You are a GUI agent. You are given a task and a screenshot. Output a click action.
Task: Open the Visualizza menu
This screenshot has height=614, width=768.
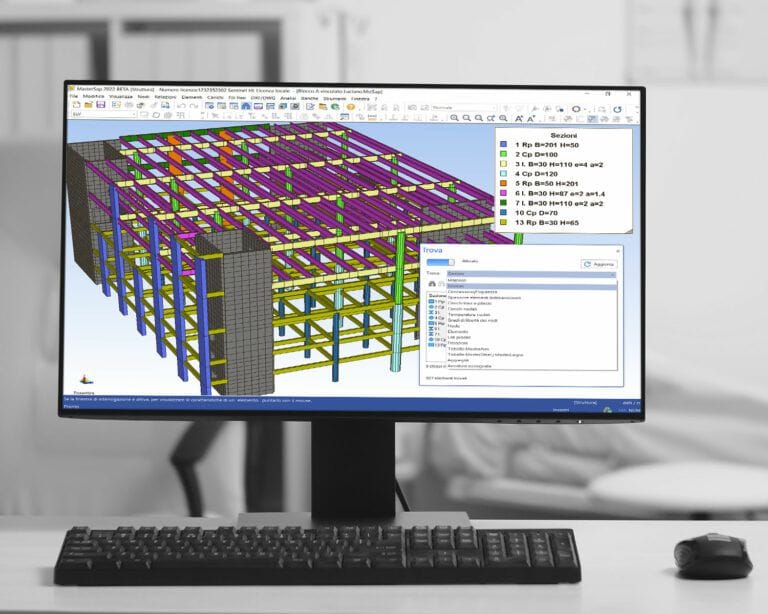coord(123,97)
